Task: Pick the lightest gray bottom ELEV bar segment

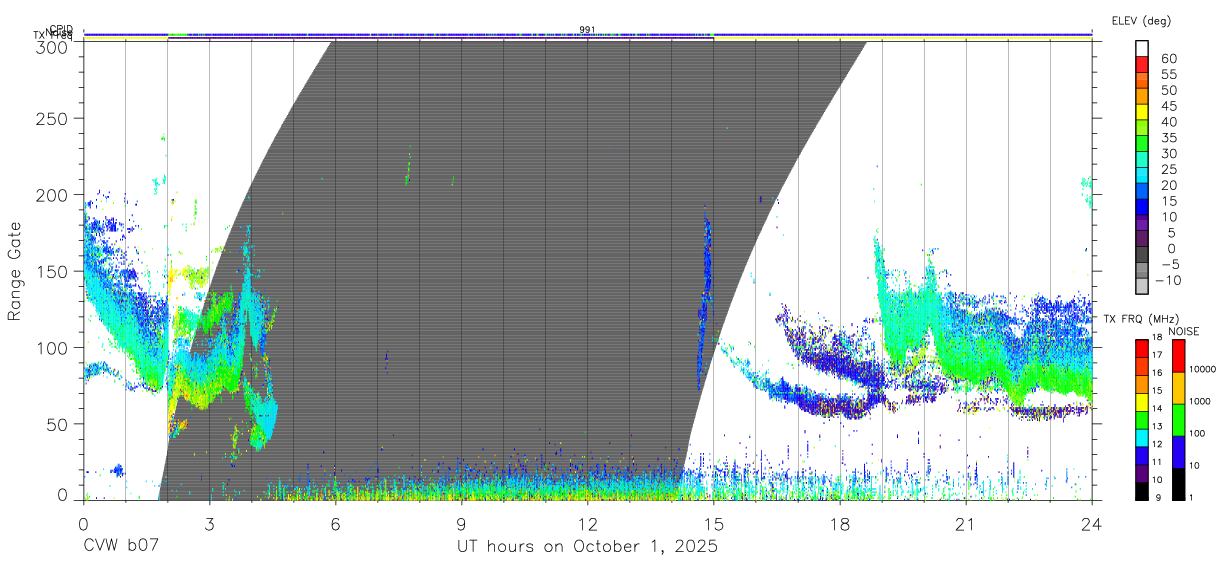Action: point(1143,287)
